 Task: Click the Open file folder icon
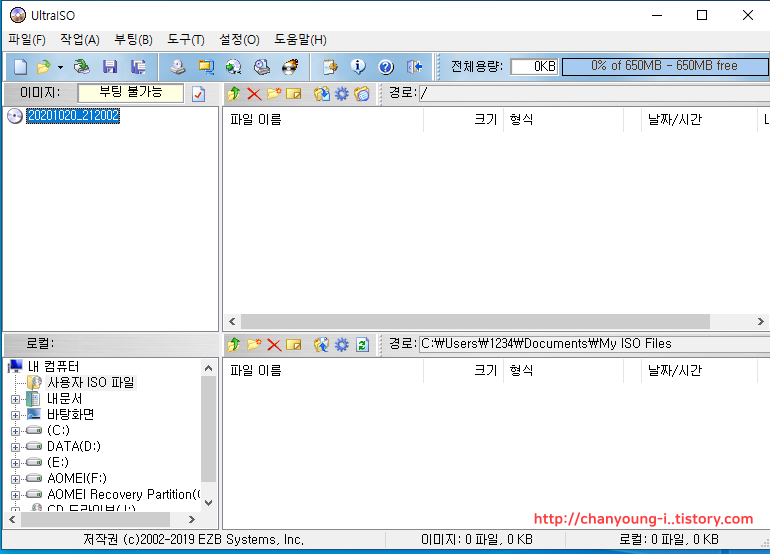click(44, 67)
